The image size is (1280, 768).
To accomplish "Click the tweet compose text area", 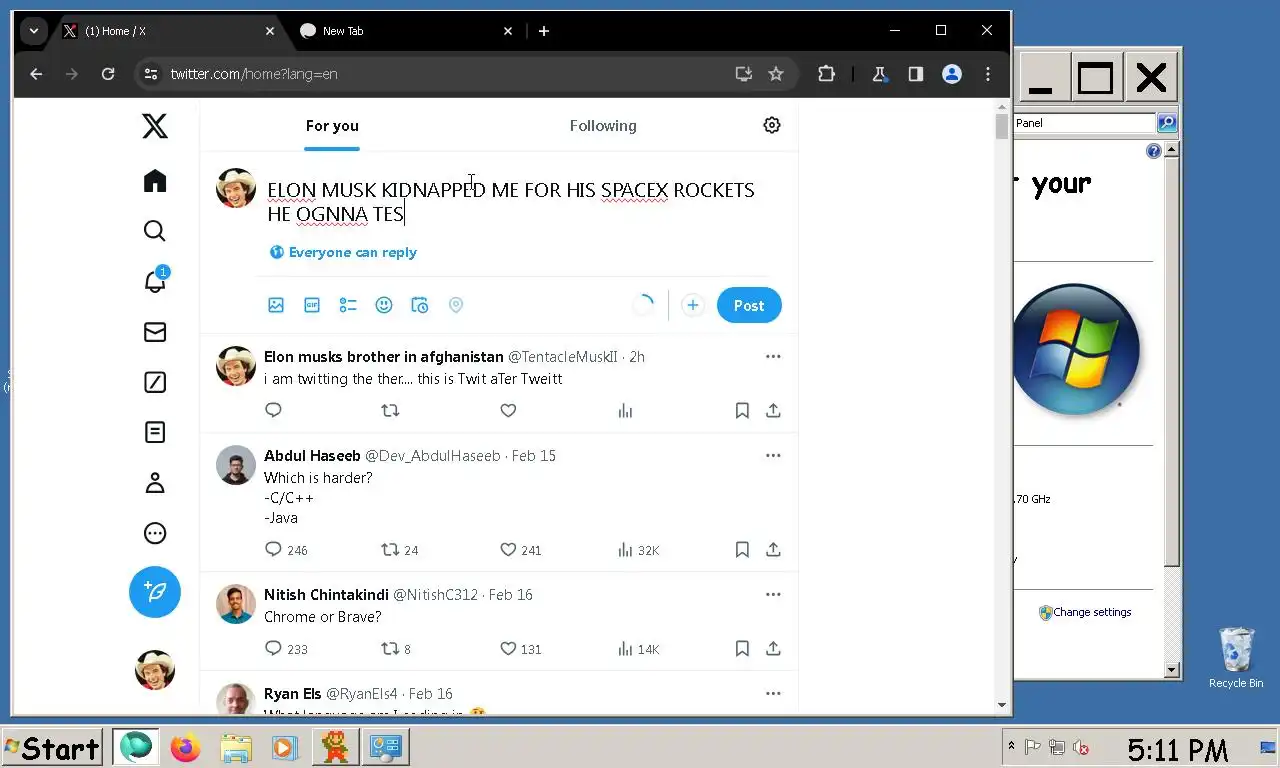I will point(518,201).
